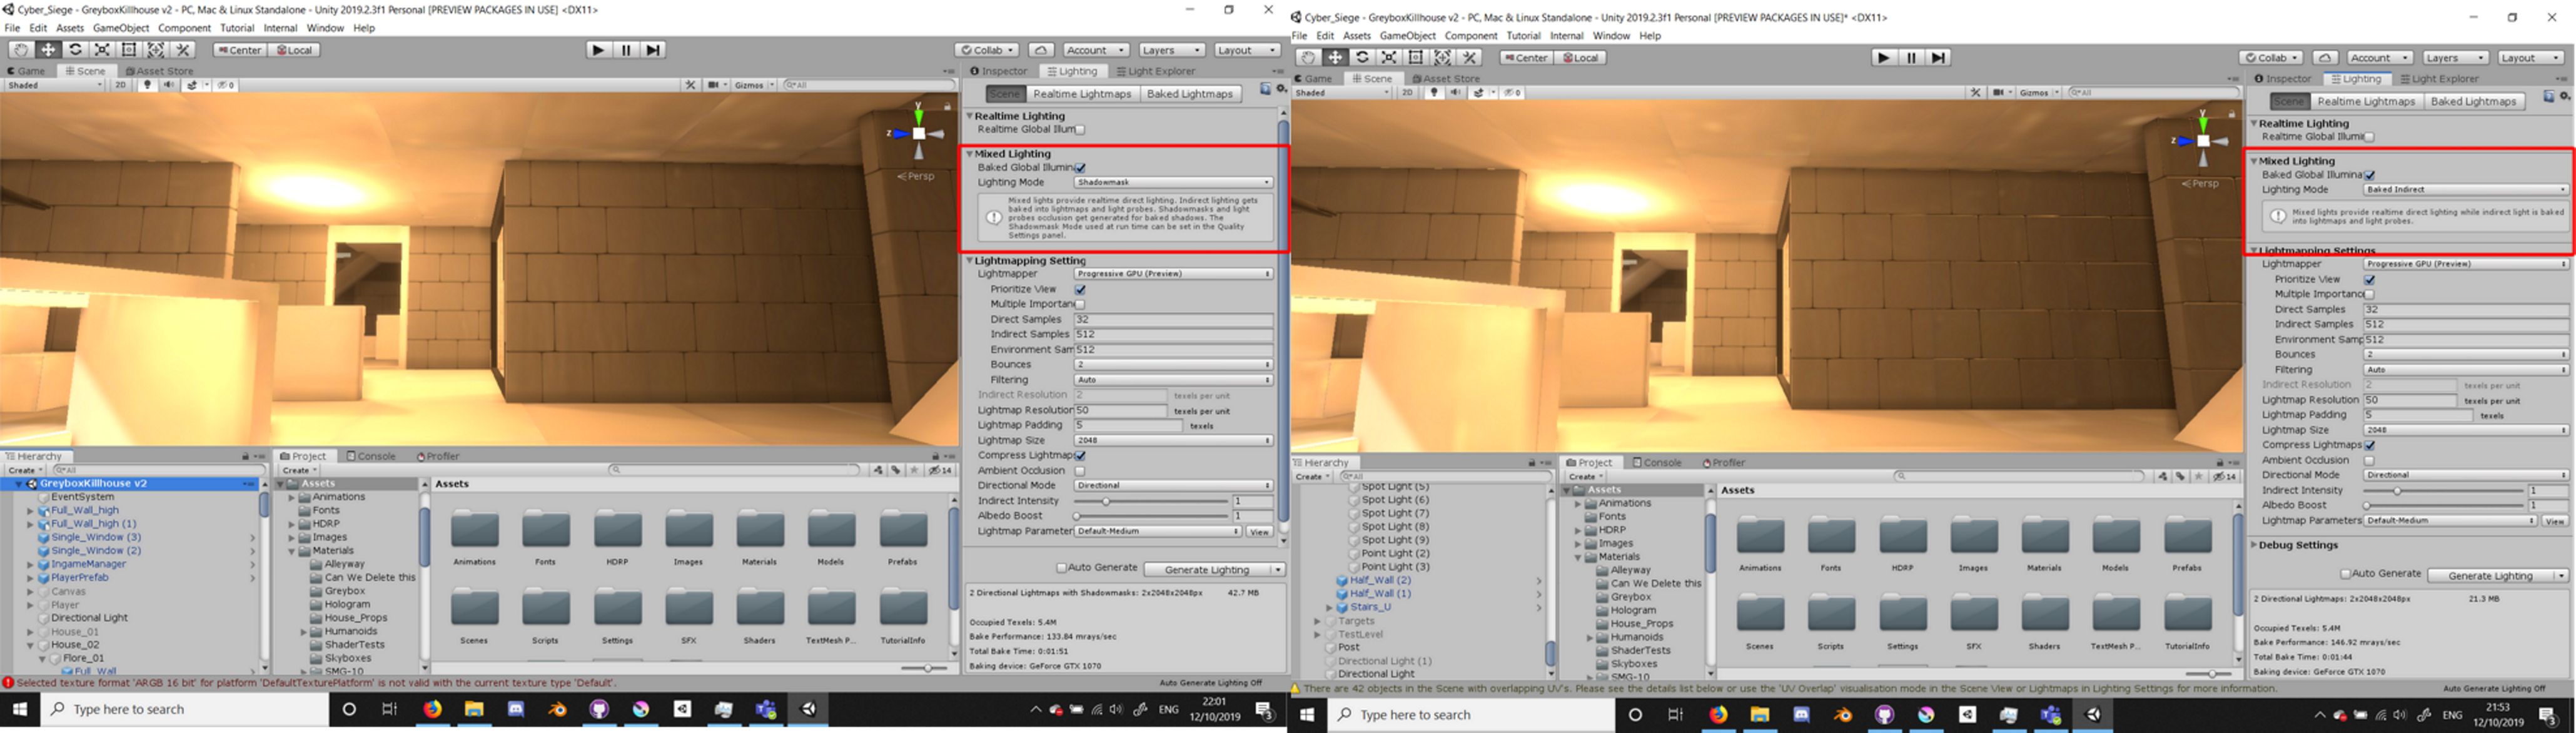
Task: Select the Scale tool in left window
Action: 102,50
